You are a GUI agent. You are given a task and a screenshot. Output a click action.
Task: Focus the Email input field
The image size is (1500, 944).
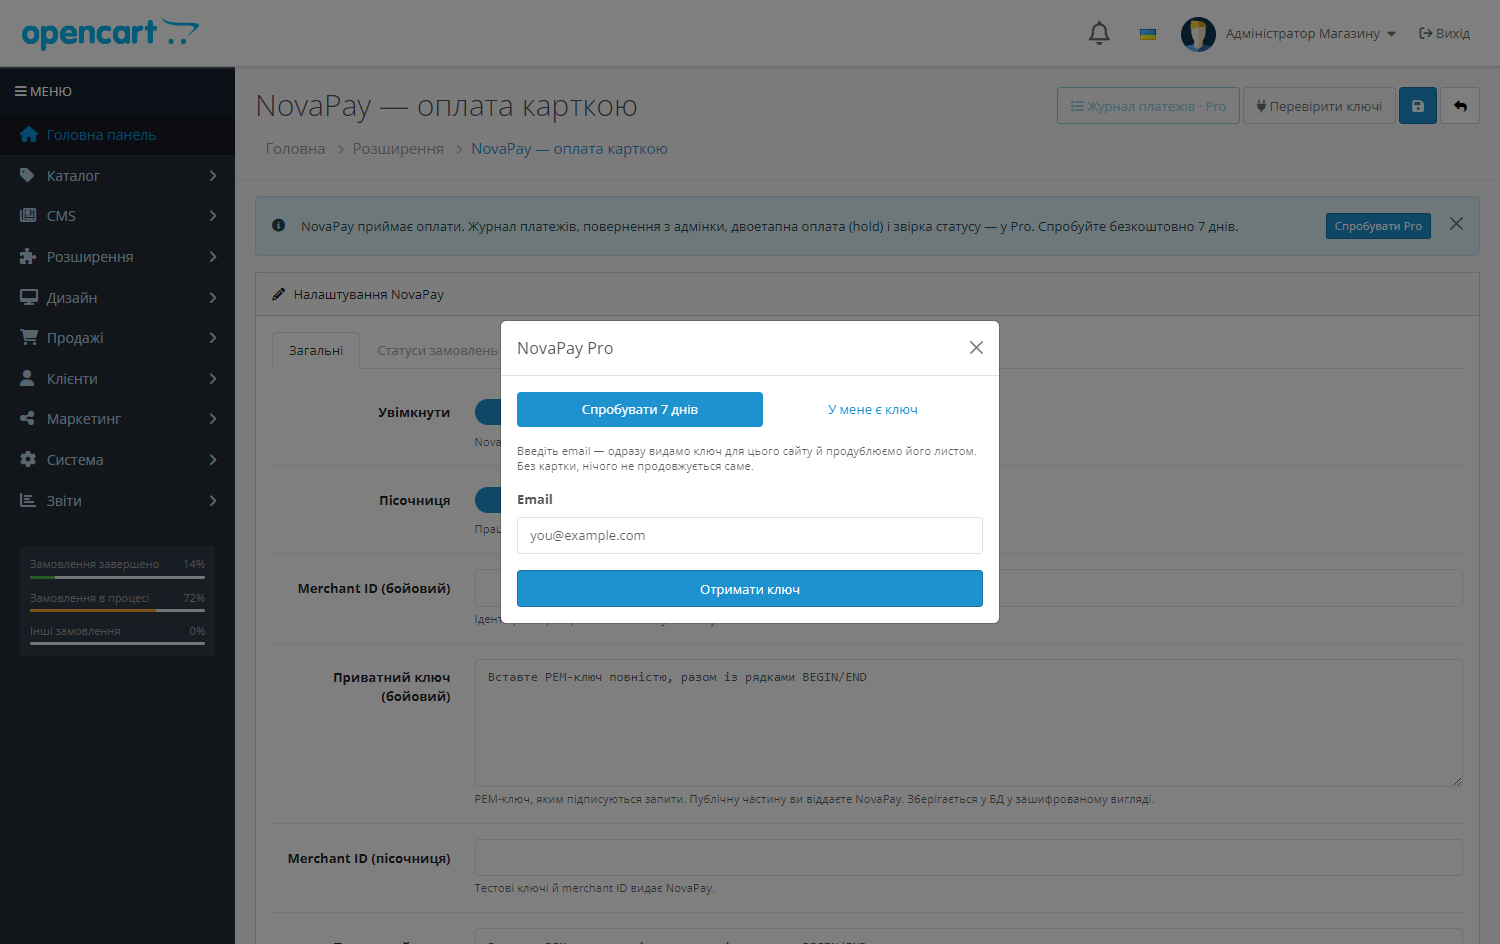click(750, 536)
